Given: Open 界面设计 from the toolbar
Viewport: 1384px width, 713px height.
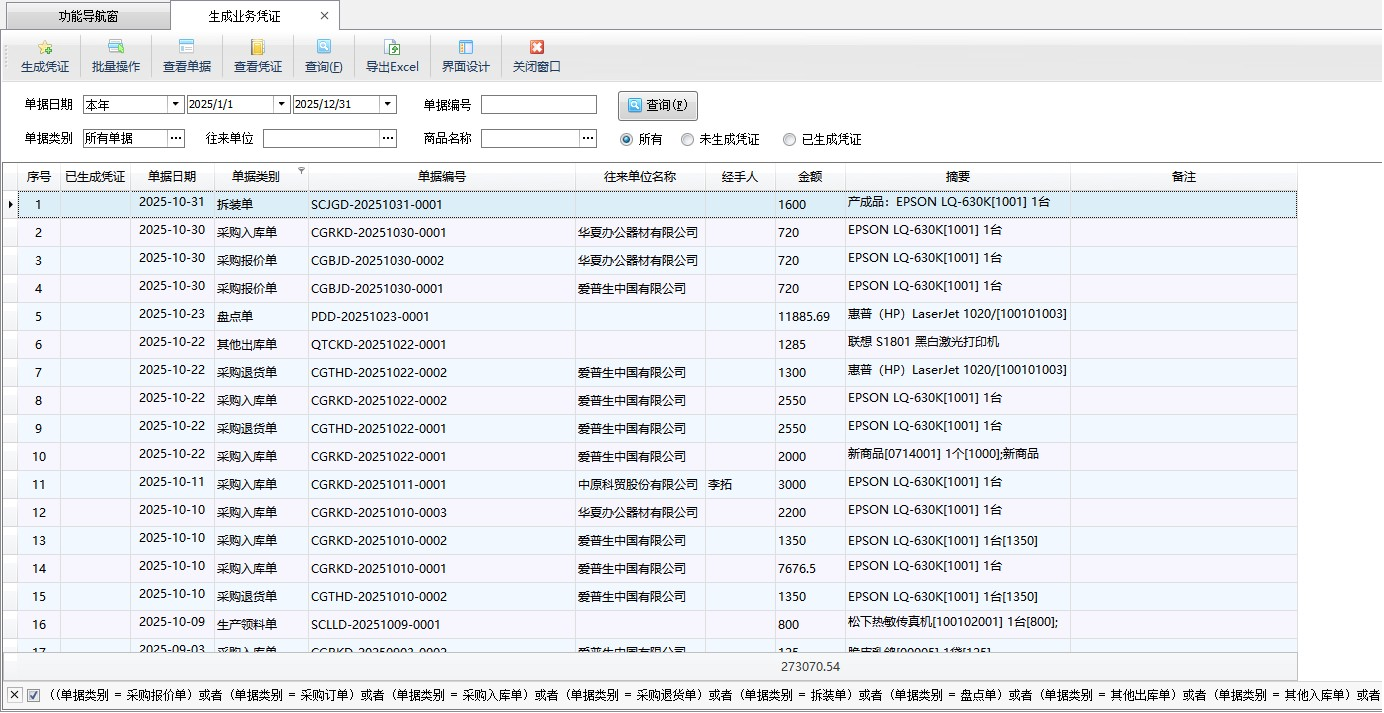Looking at the screenshot, I should 466,56.
